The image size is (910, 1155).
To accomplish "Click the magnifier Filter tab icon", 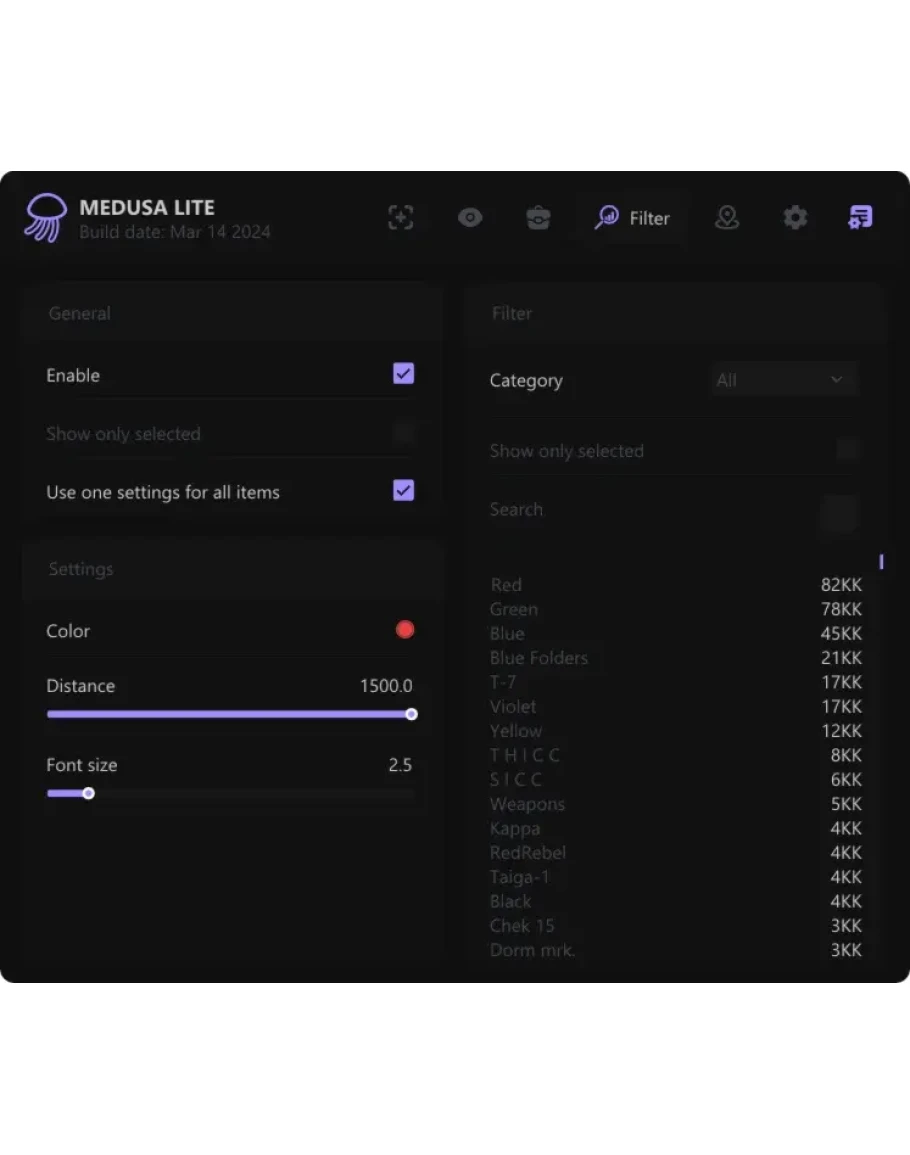I will pos(606,218).
